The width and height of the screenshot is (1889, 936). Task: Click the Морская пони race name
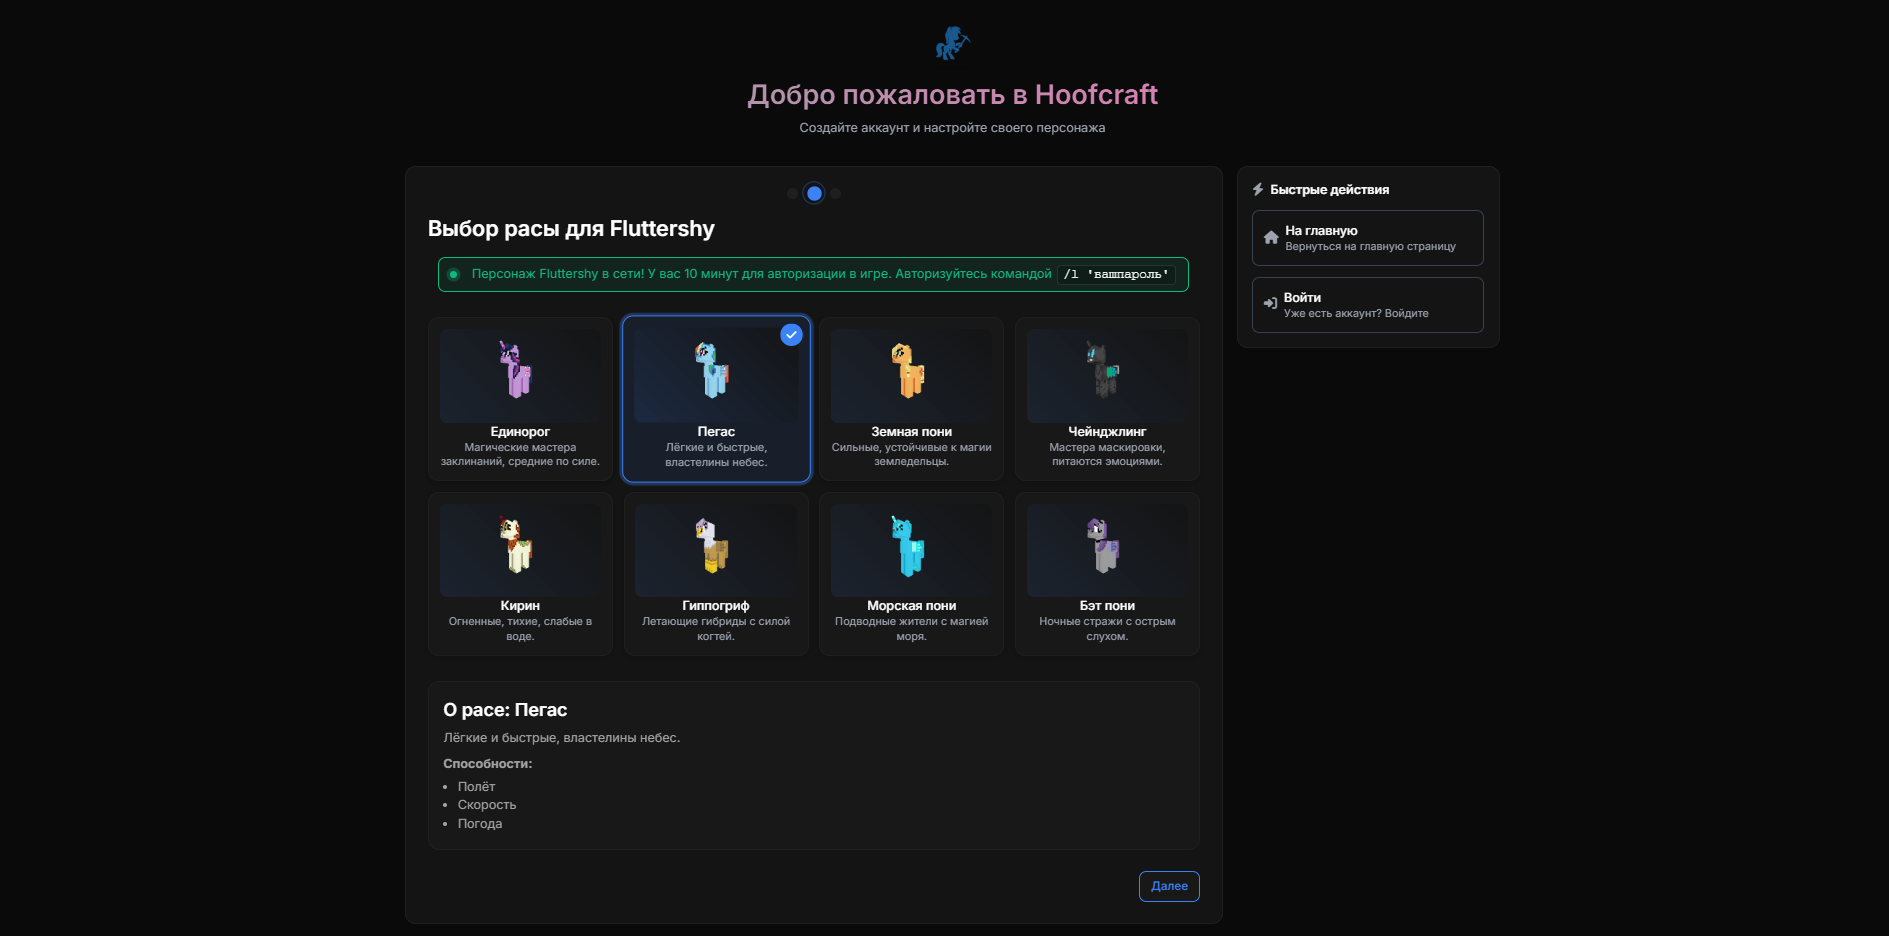click(911, 606)
